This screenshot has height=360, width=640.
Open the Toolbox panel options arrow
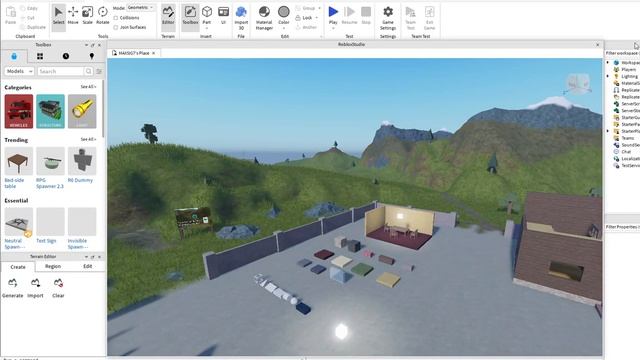[x=86, y=45]
